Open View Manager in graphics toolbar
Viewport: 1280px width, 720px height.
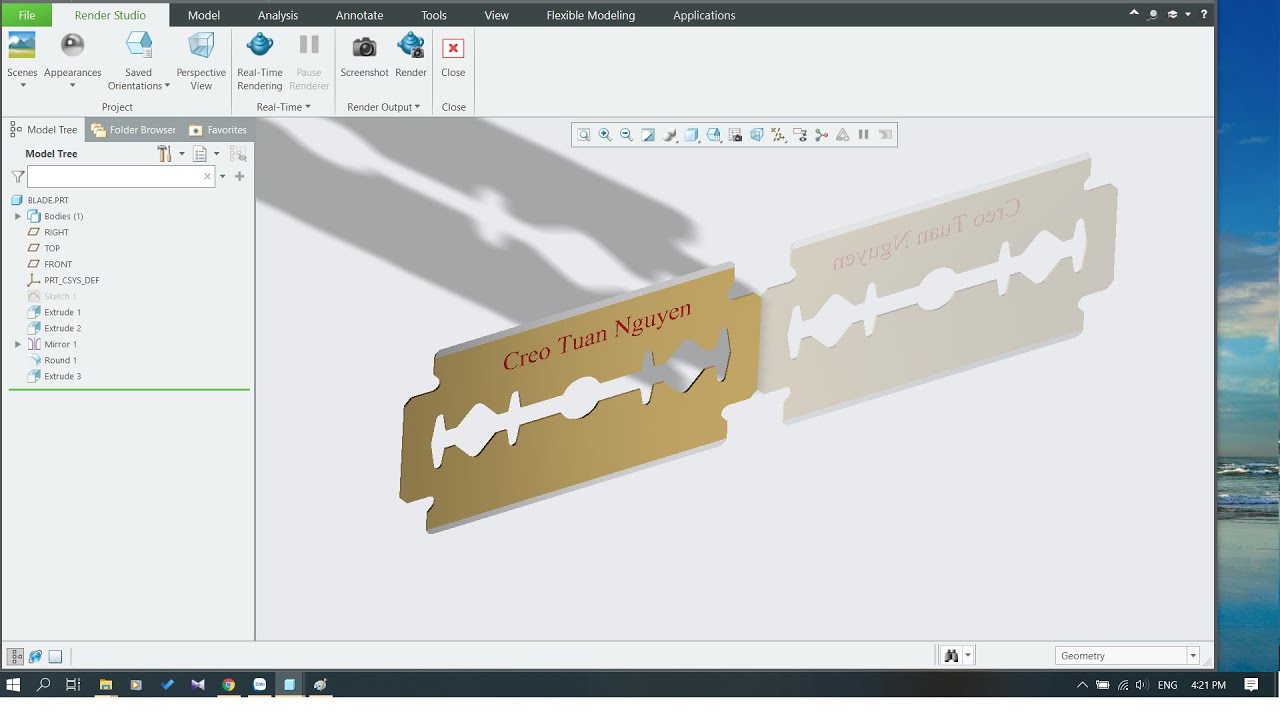[735, 135]
